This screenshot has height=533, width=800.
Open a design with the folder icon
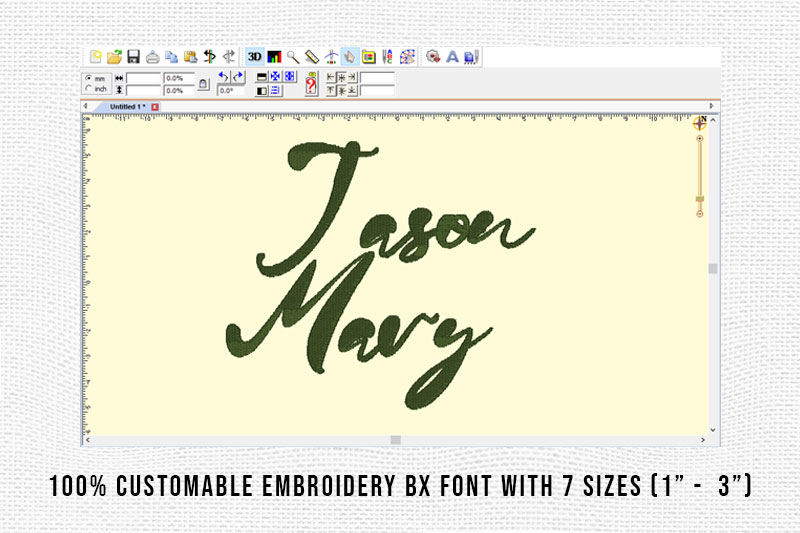click(x=114, y=57)
